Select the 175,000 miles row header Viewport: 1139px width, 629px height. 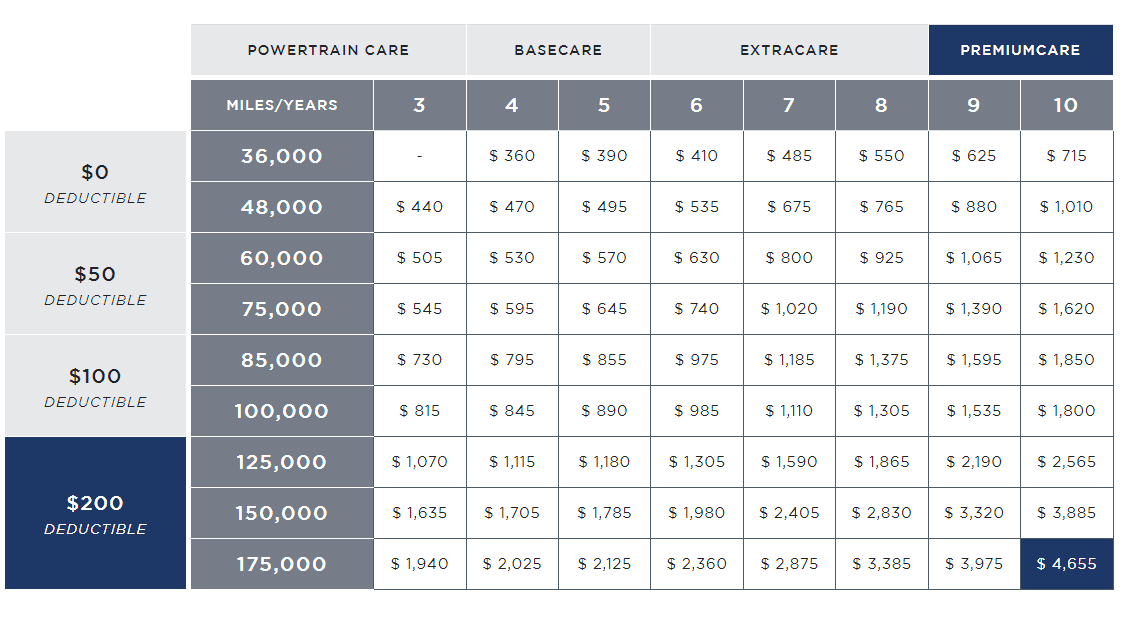tap(281, 564)
